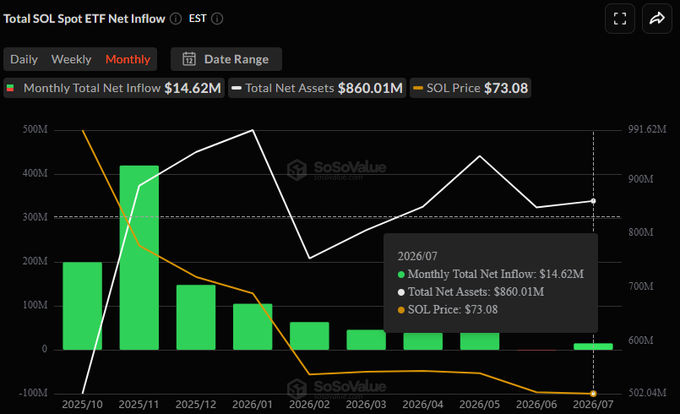The width and height of the screenshot is (680, 414).
Task: Click the 2026/07 x-axis label
Action: (x=593, y=404)
